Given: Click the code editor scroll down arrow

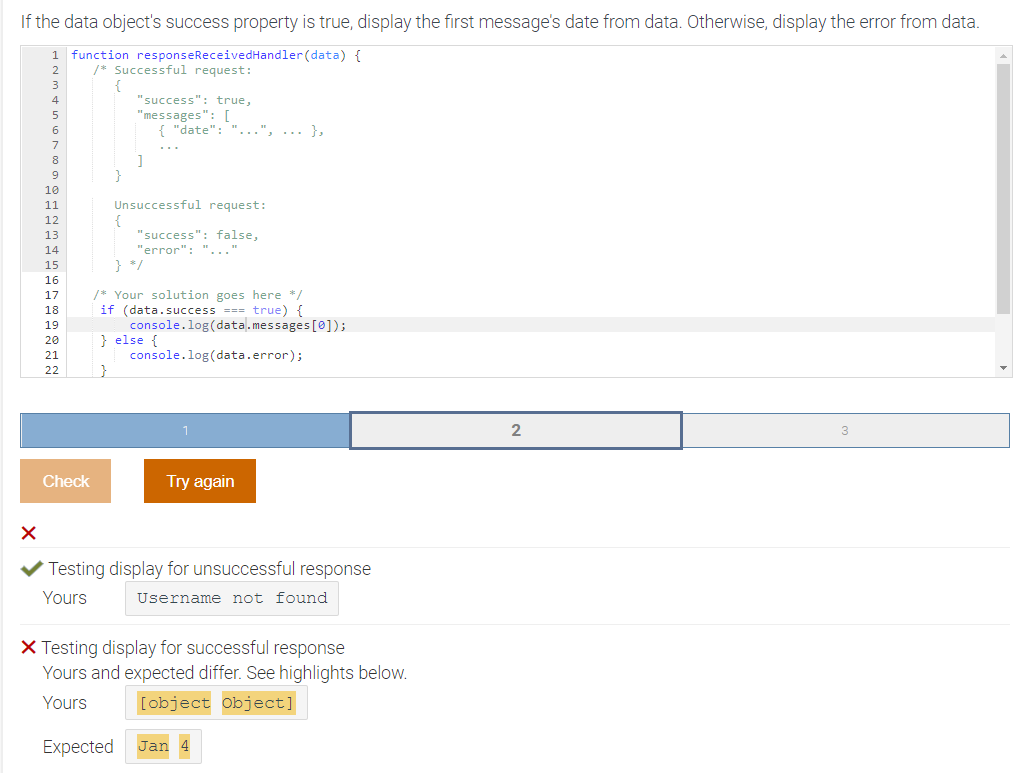Looking at the screenshot, I should 1003,368.
